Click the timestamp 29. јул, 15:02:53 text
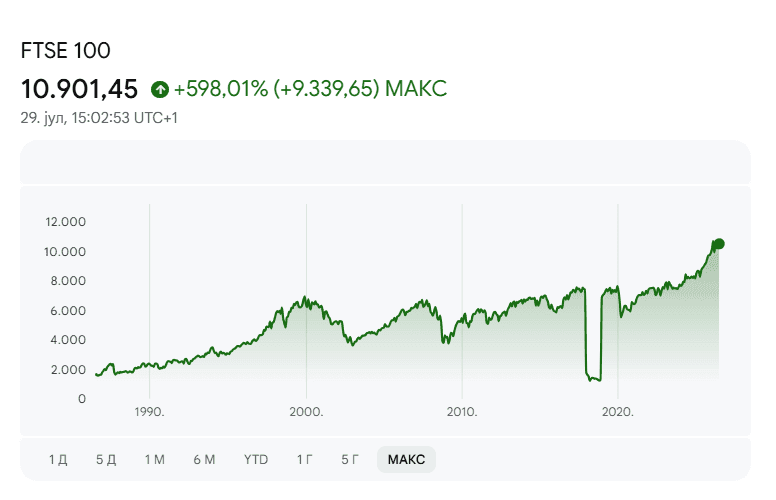776x500 pixels. click(99, 118)
